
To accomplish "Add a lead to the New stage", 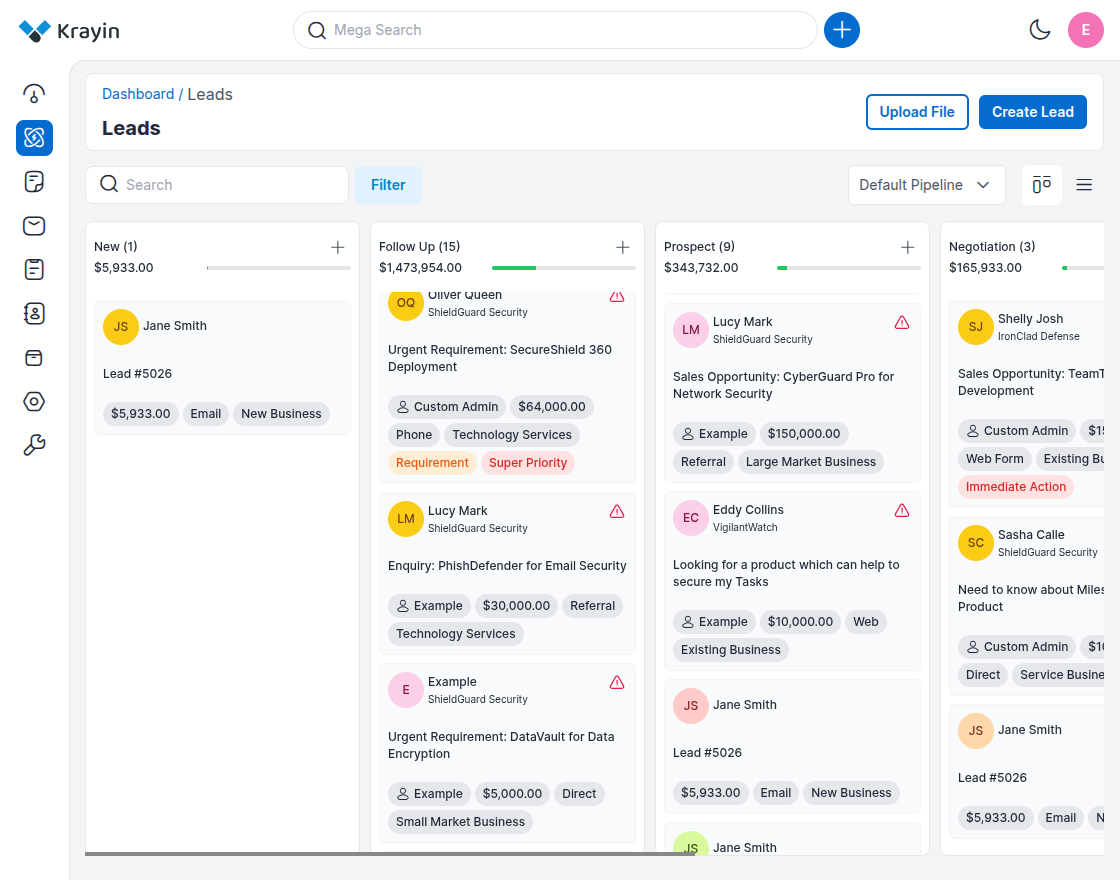I will pos(338,247).
